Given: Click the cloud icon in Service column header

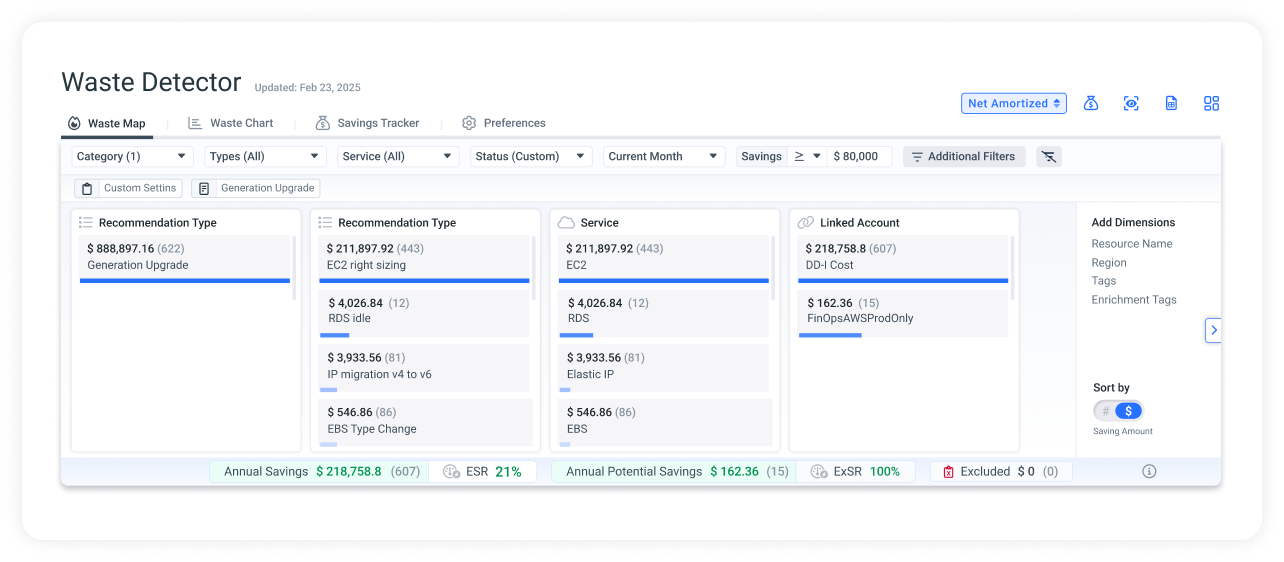Looking at the screenshot, I should (x=566, y=222).
